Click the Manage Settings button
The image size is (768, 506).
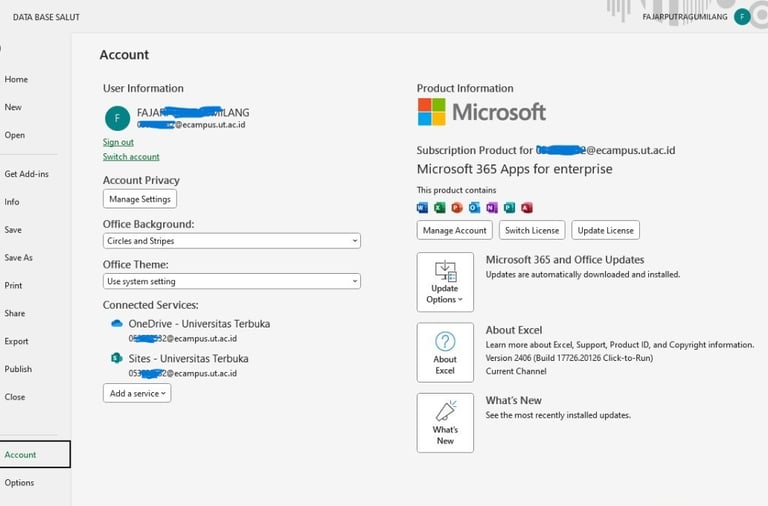pyautogui.click(x=140, y=199)
